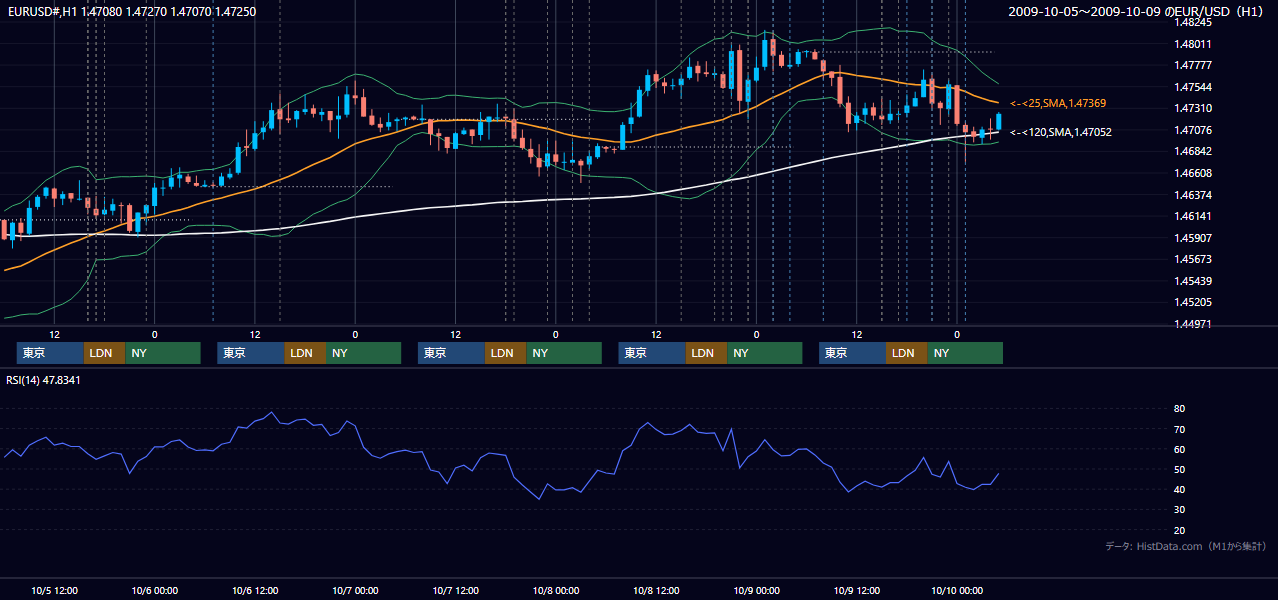Select the 1.45439 price level label
This screenshot has height=600, width=1278.
pyautogui.click(x=1193, y=281)
